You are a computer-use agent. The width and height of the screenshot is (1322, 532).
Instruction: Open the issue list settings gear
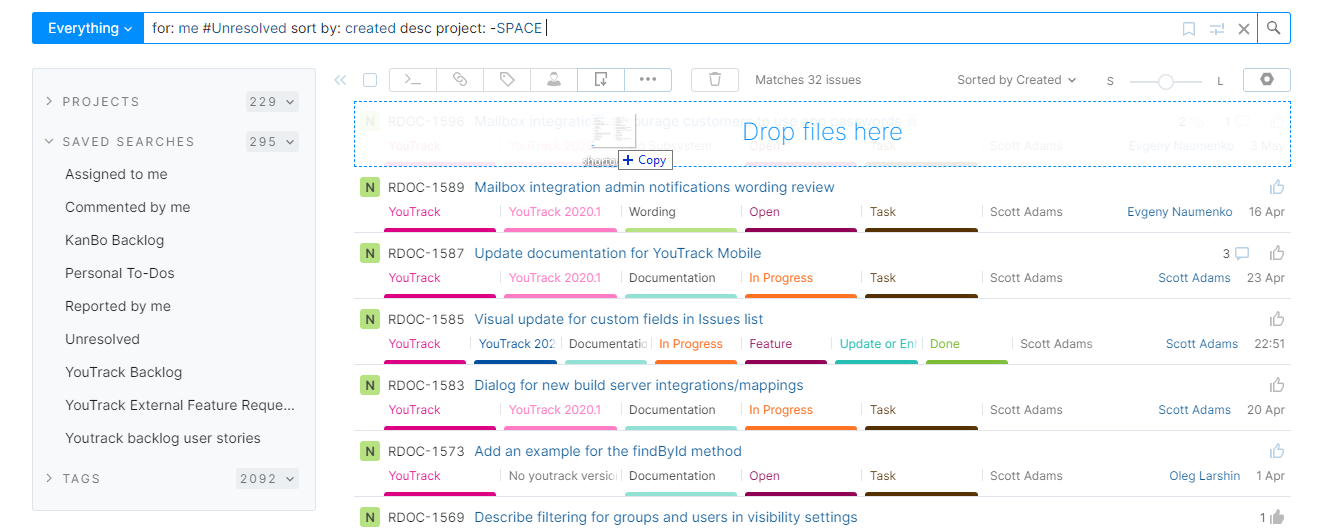click(1266, 80)
